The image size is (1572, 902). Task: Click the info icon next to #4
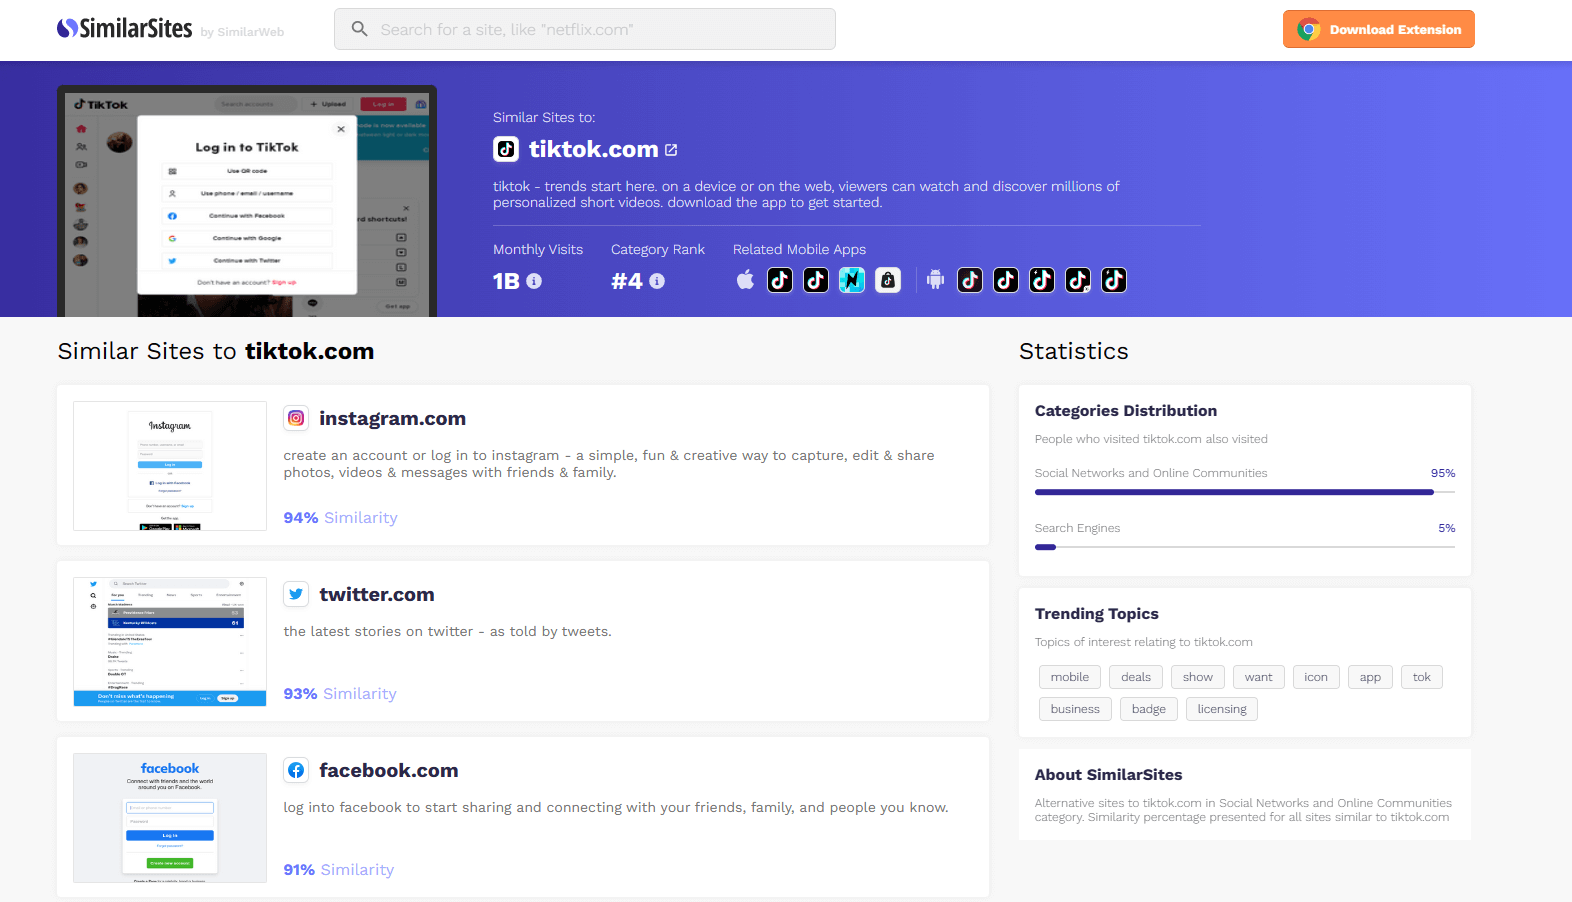[657, 281]
